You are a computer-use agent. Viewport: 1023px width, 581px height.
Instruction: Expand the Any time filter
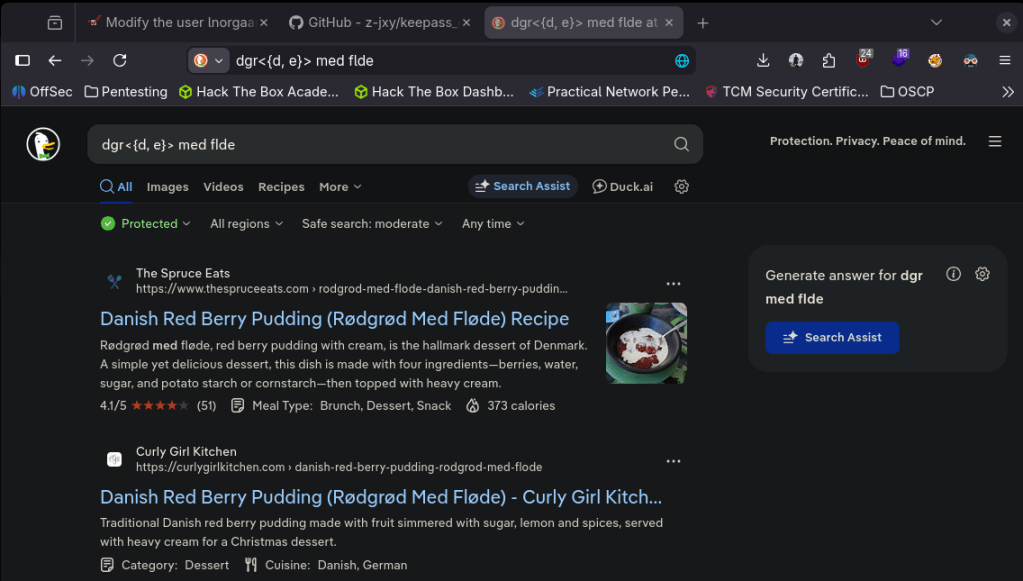(492, 224)
